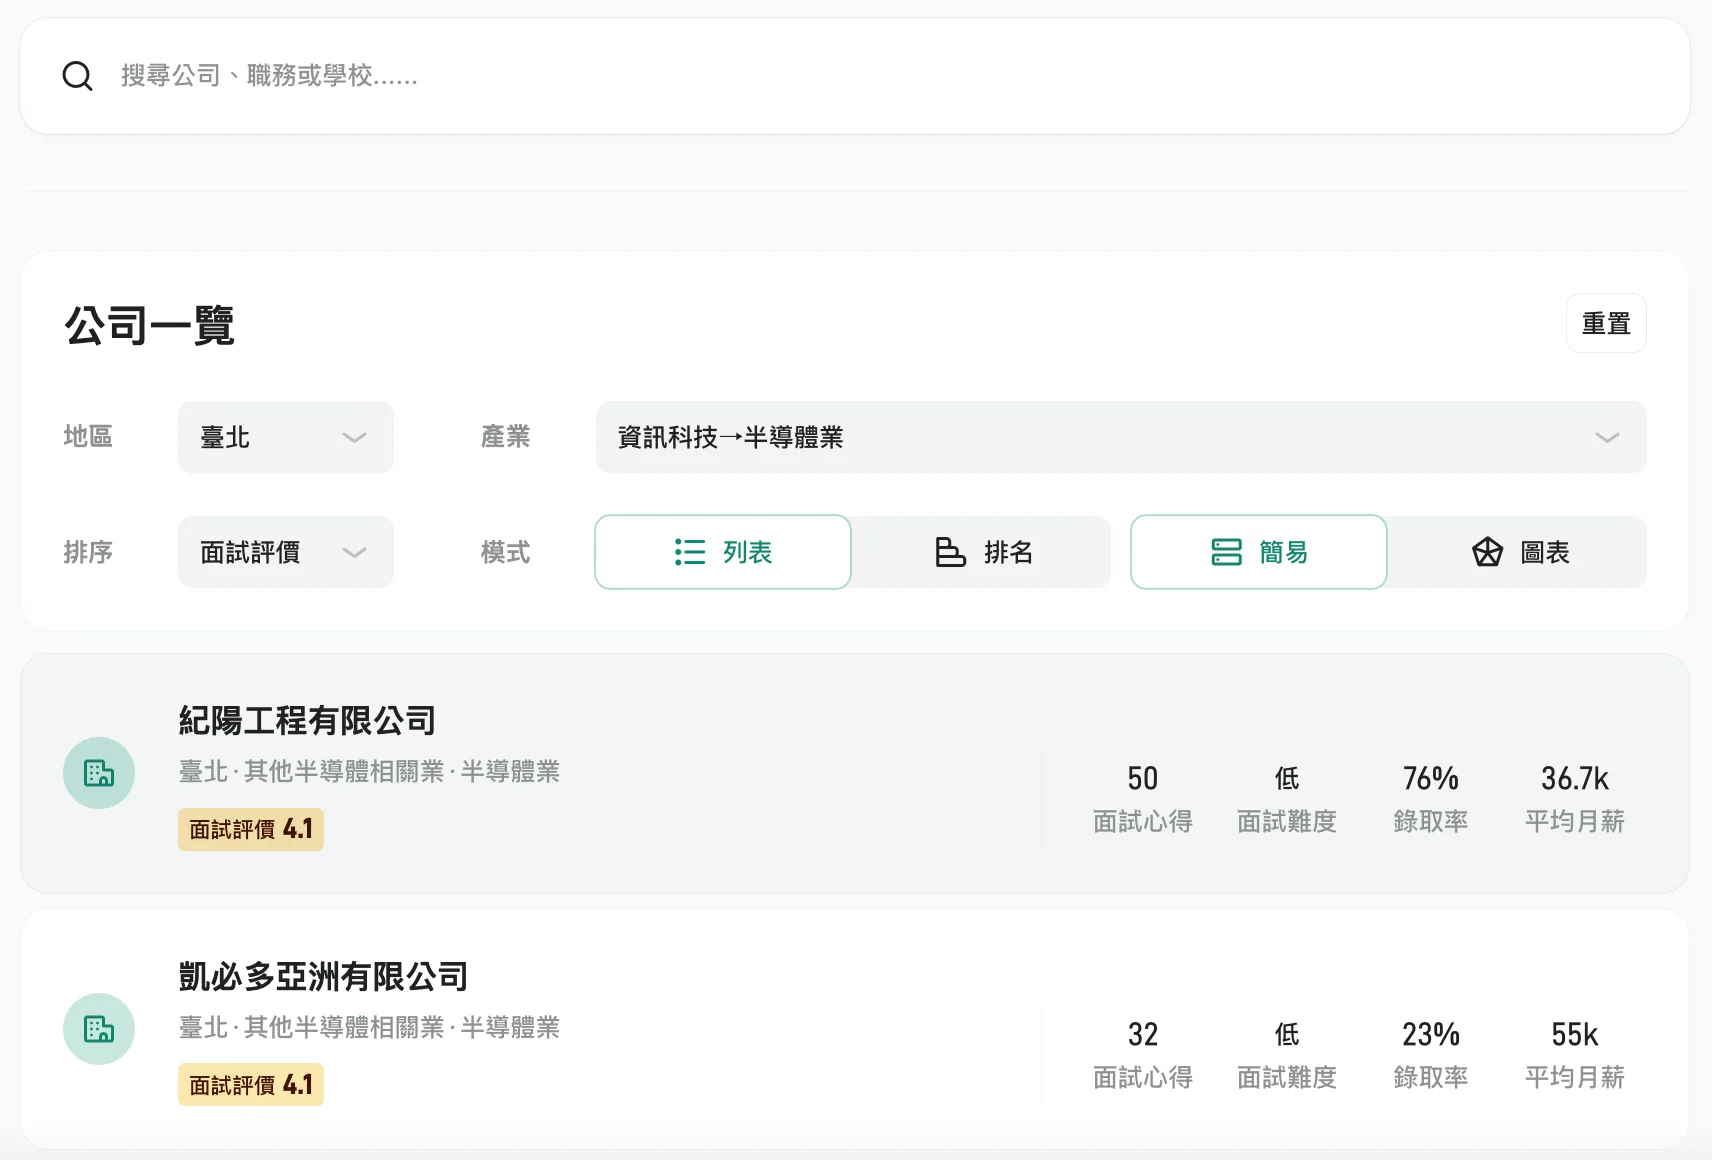Click the 公司一覽 heading

[149, 325]
